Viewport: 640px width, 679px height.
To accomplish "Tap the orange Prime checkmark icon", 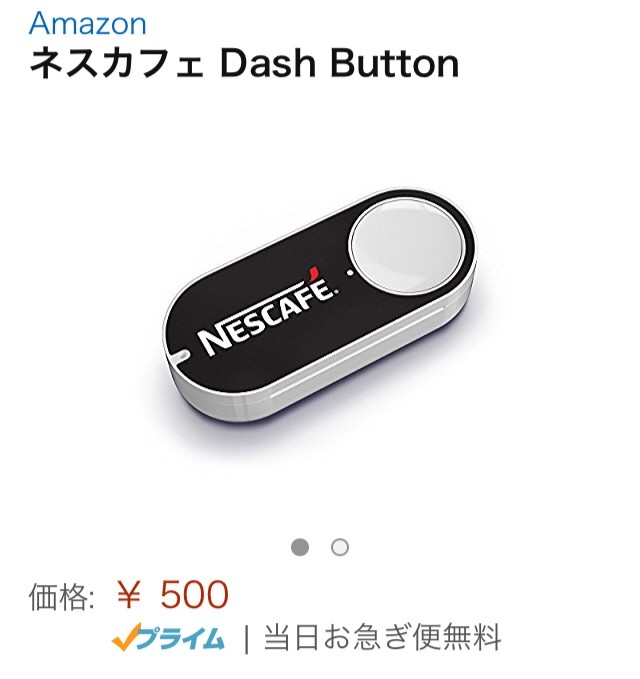I will point(126,636).
